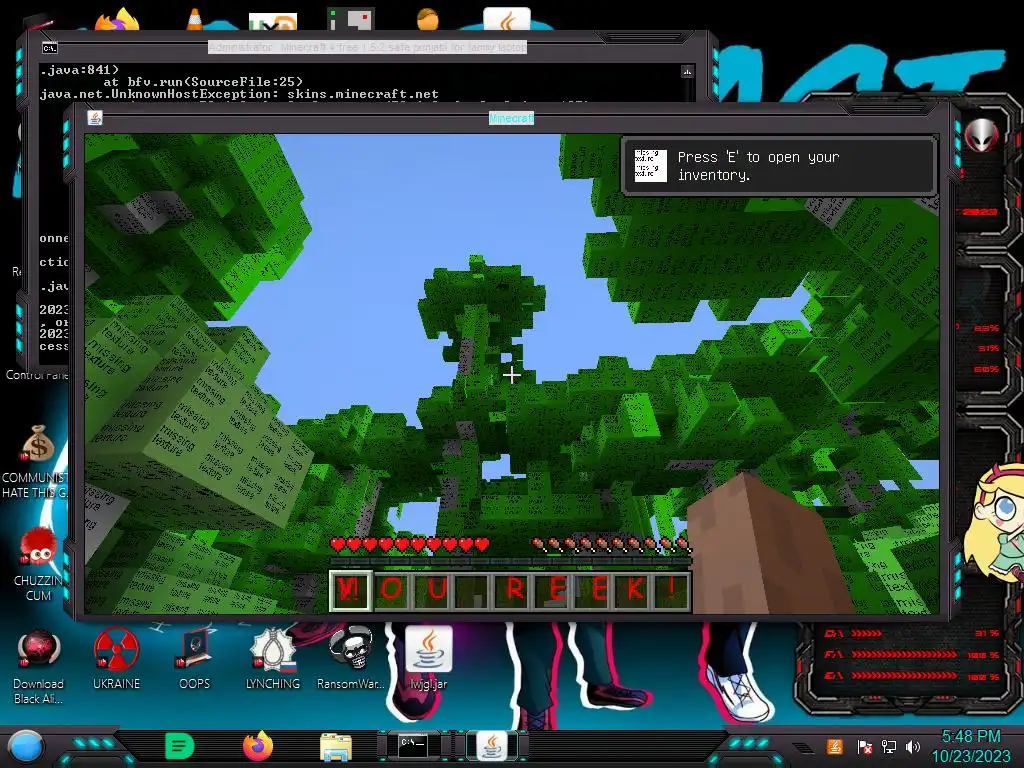Click the alien head gadget icon

pyautogui.click(x=982, y=136)
